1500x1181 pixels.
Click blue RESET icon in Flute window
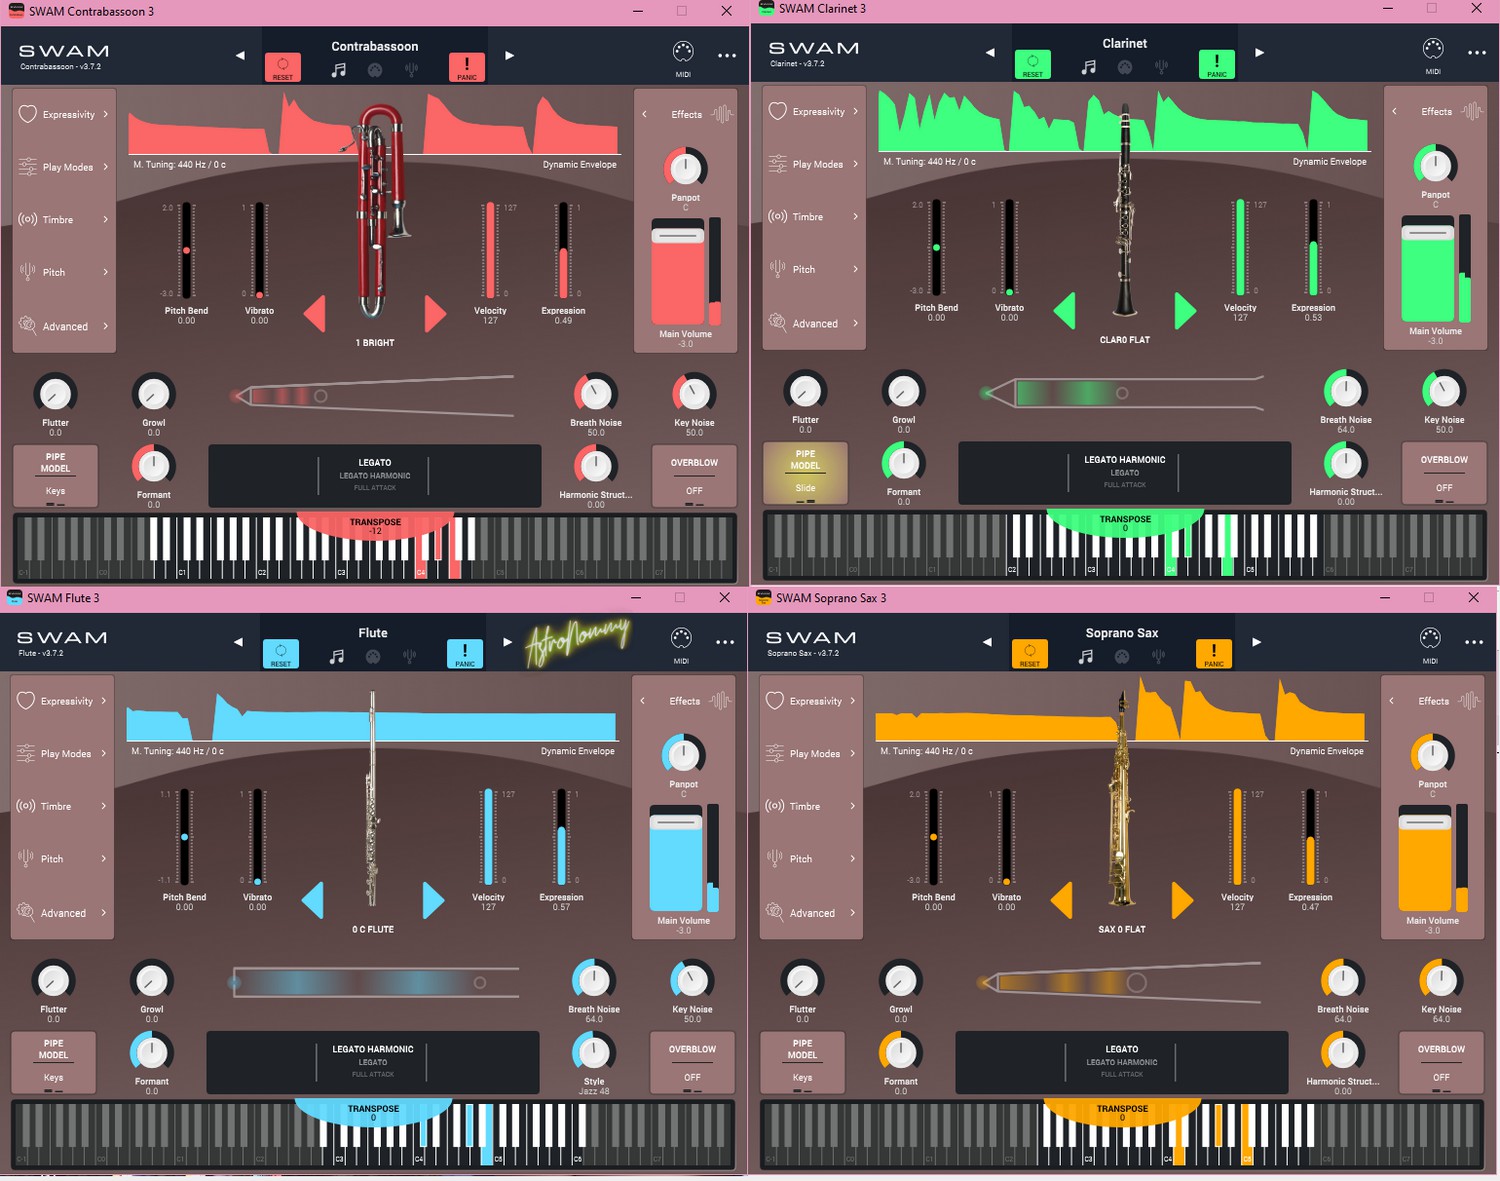coord(281,654)
